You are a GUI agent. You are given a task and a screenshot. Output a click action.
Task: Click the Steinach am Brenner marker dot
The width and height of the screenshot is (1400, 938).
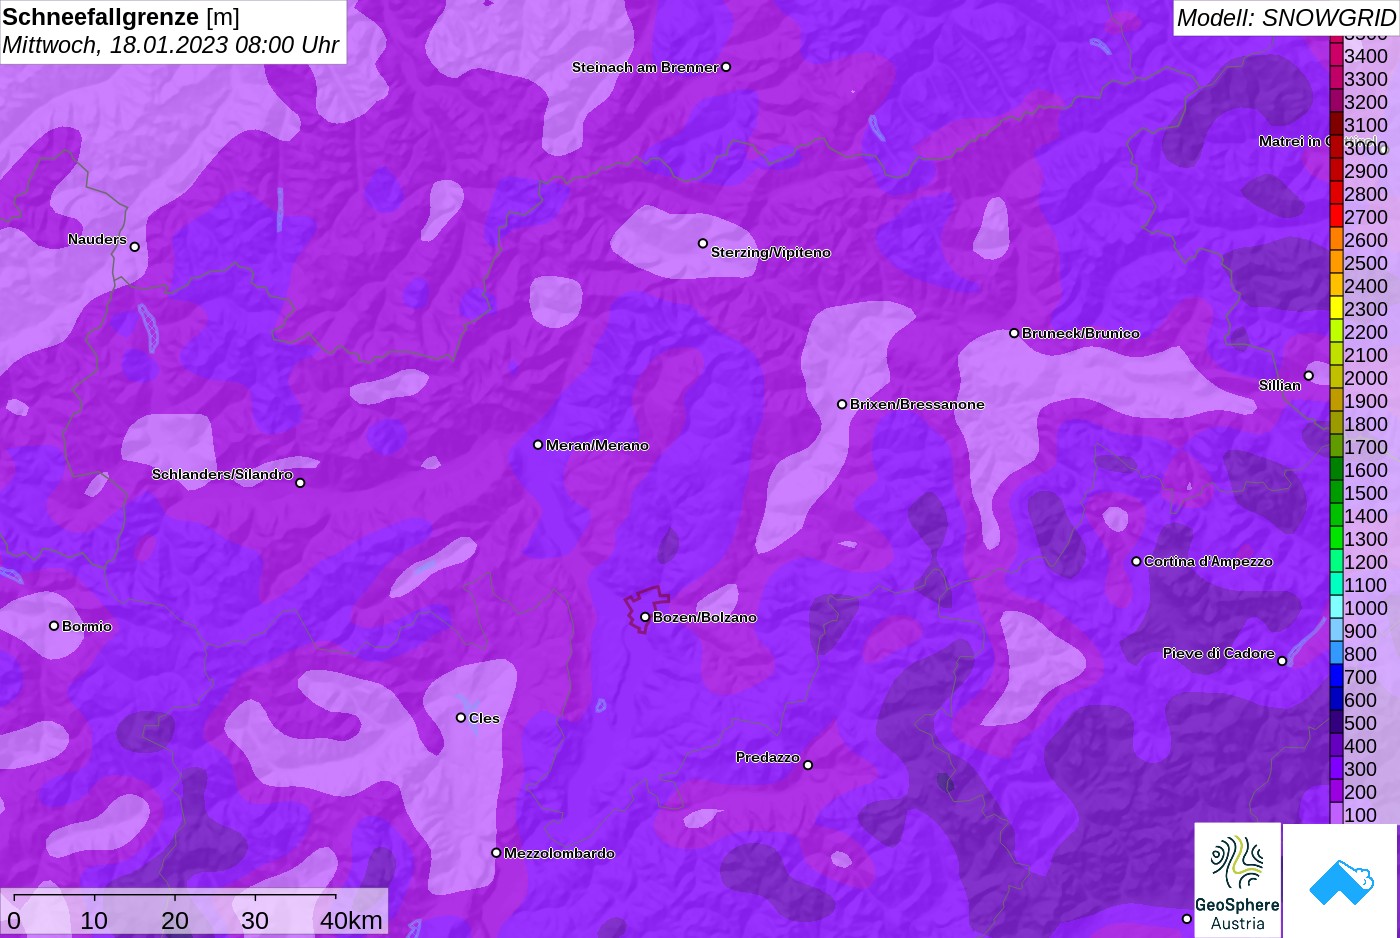[726, 67]
